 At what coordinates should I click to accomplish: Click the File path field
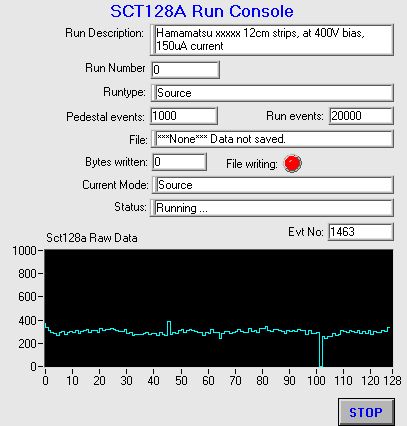[272, 139]
